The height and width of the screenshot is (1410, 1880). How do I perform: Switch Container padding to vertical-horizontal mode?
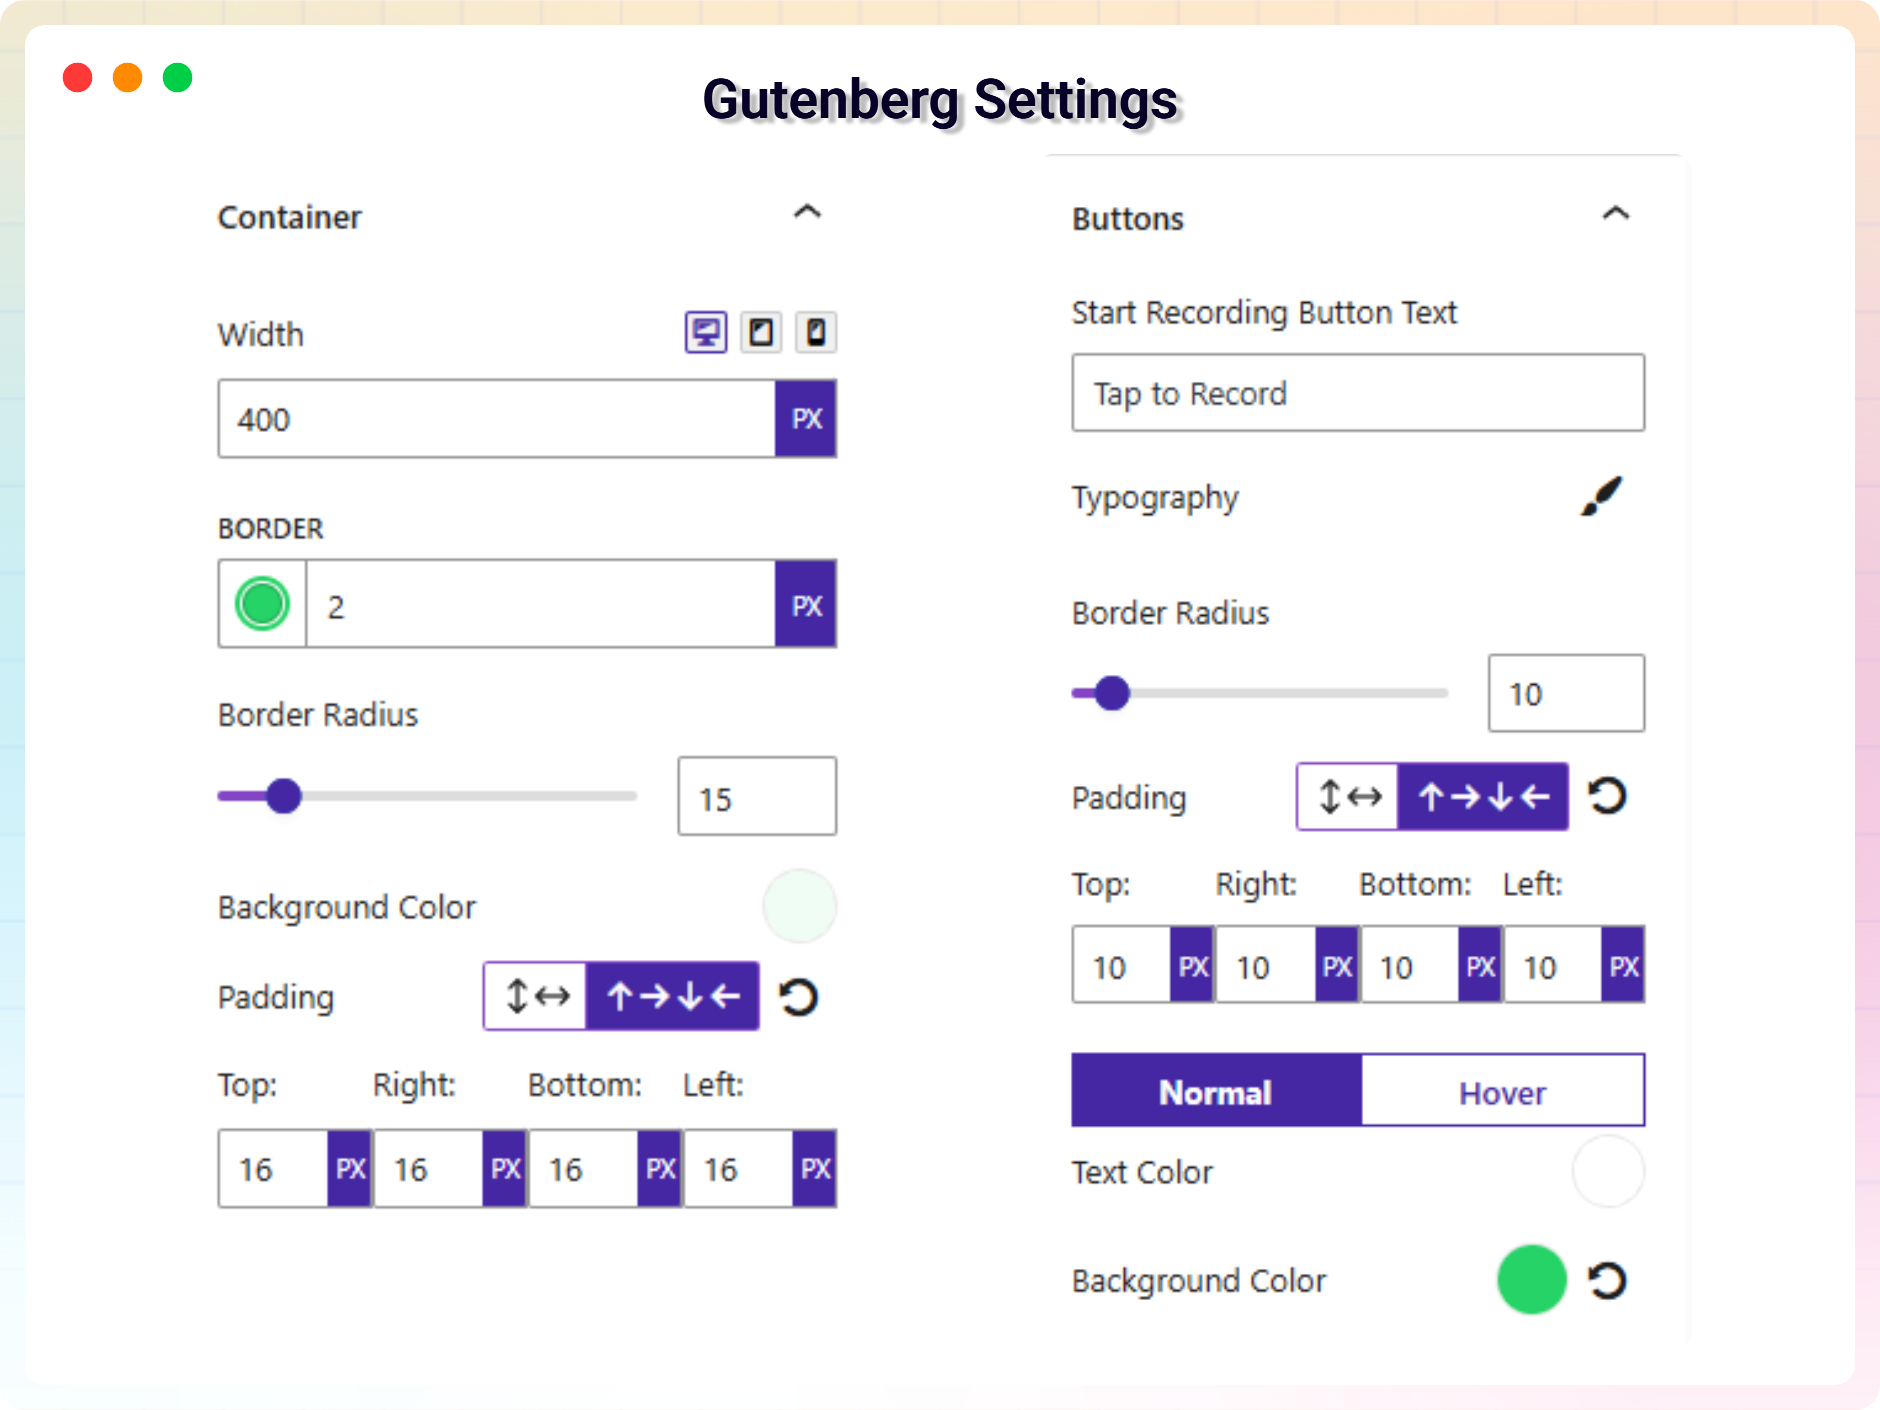point(536,996)
